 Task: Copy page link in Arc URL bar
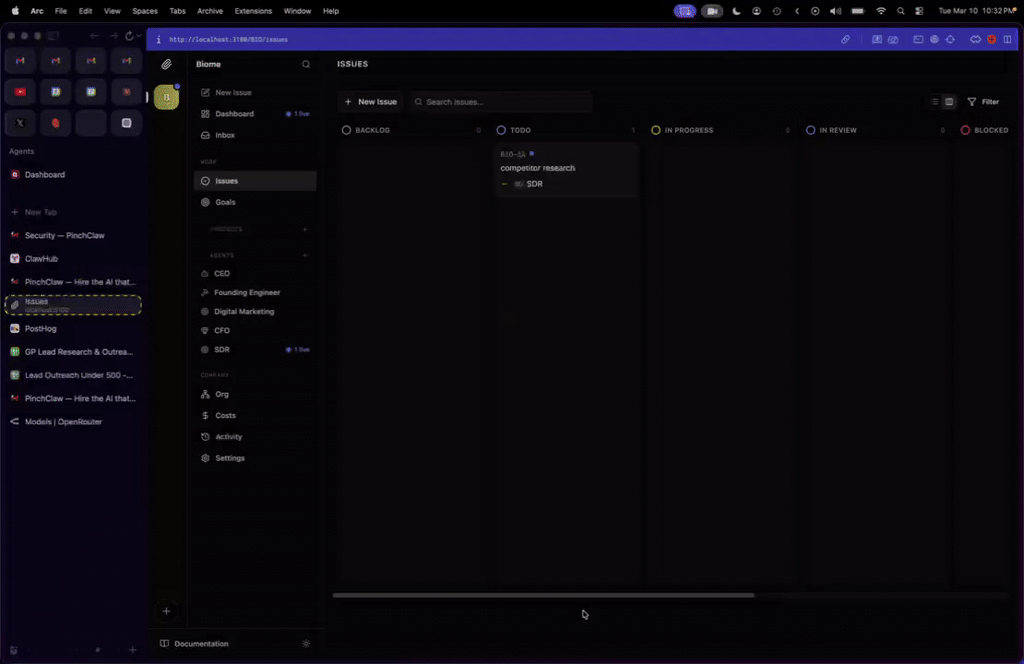(x=845, y=39)
